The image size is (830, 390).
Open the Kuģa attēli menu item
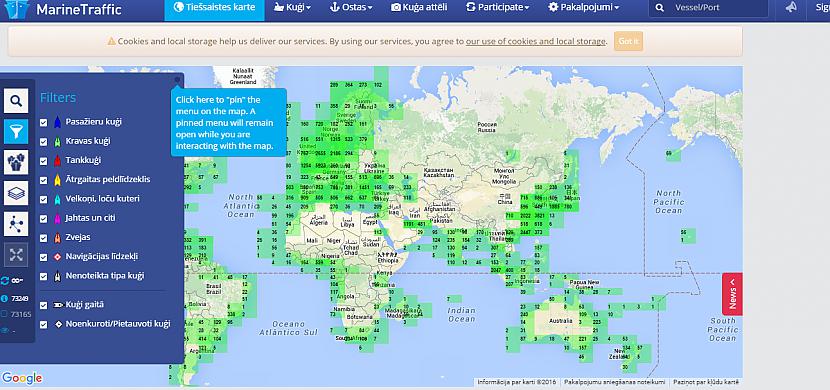tap(419, 7)
